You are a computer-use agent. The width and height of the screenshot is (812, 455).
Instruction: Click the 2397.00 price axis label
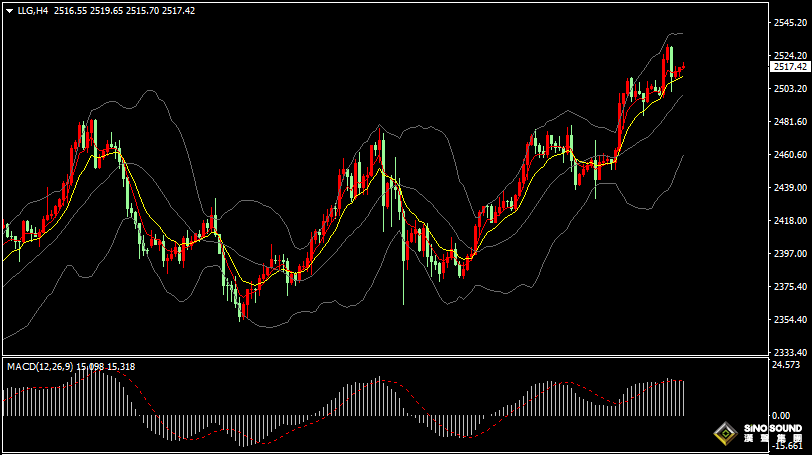click(x=790, y=254)
